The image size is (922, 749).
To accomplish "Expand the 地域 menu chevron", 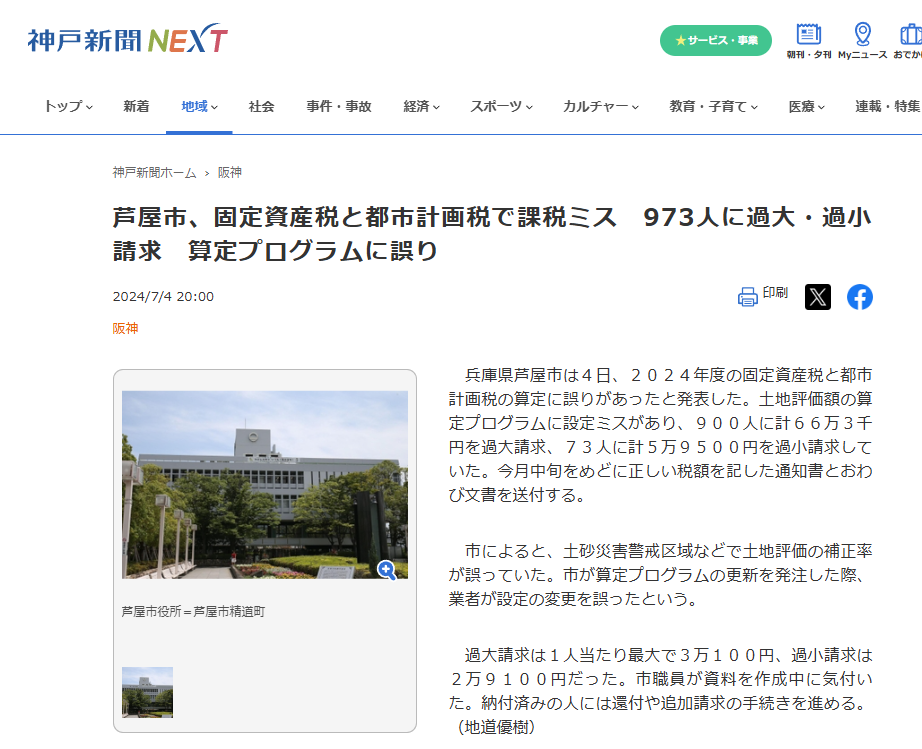I will [x=215, y=107].
